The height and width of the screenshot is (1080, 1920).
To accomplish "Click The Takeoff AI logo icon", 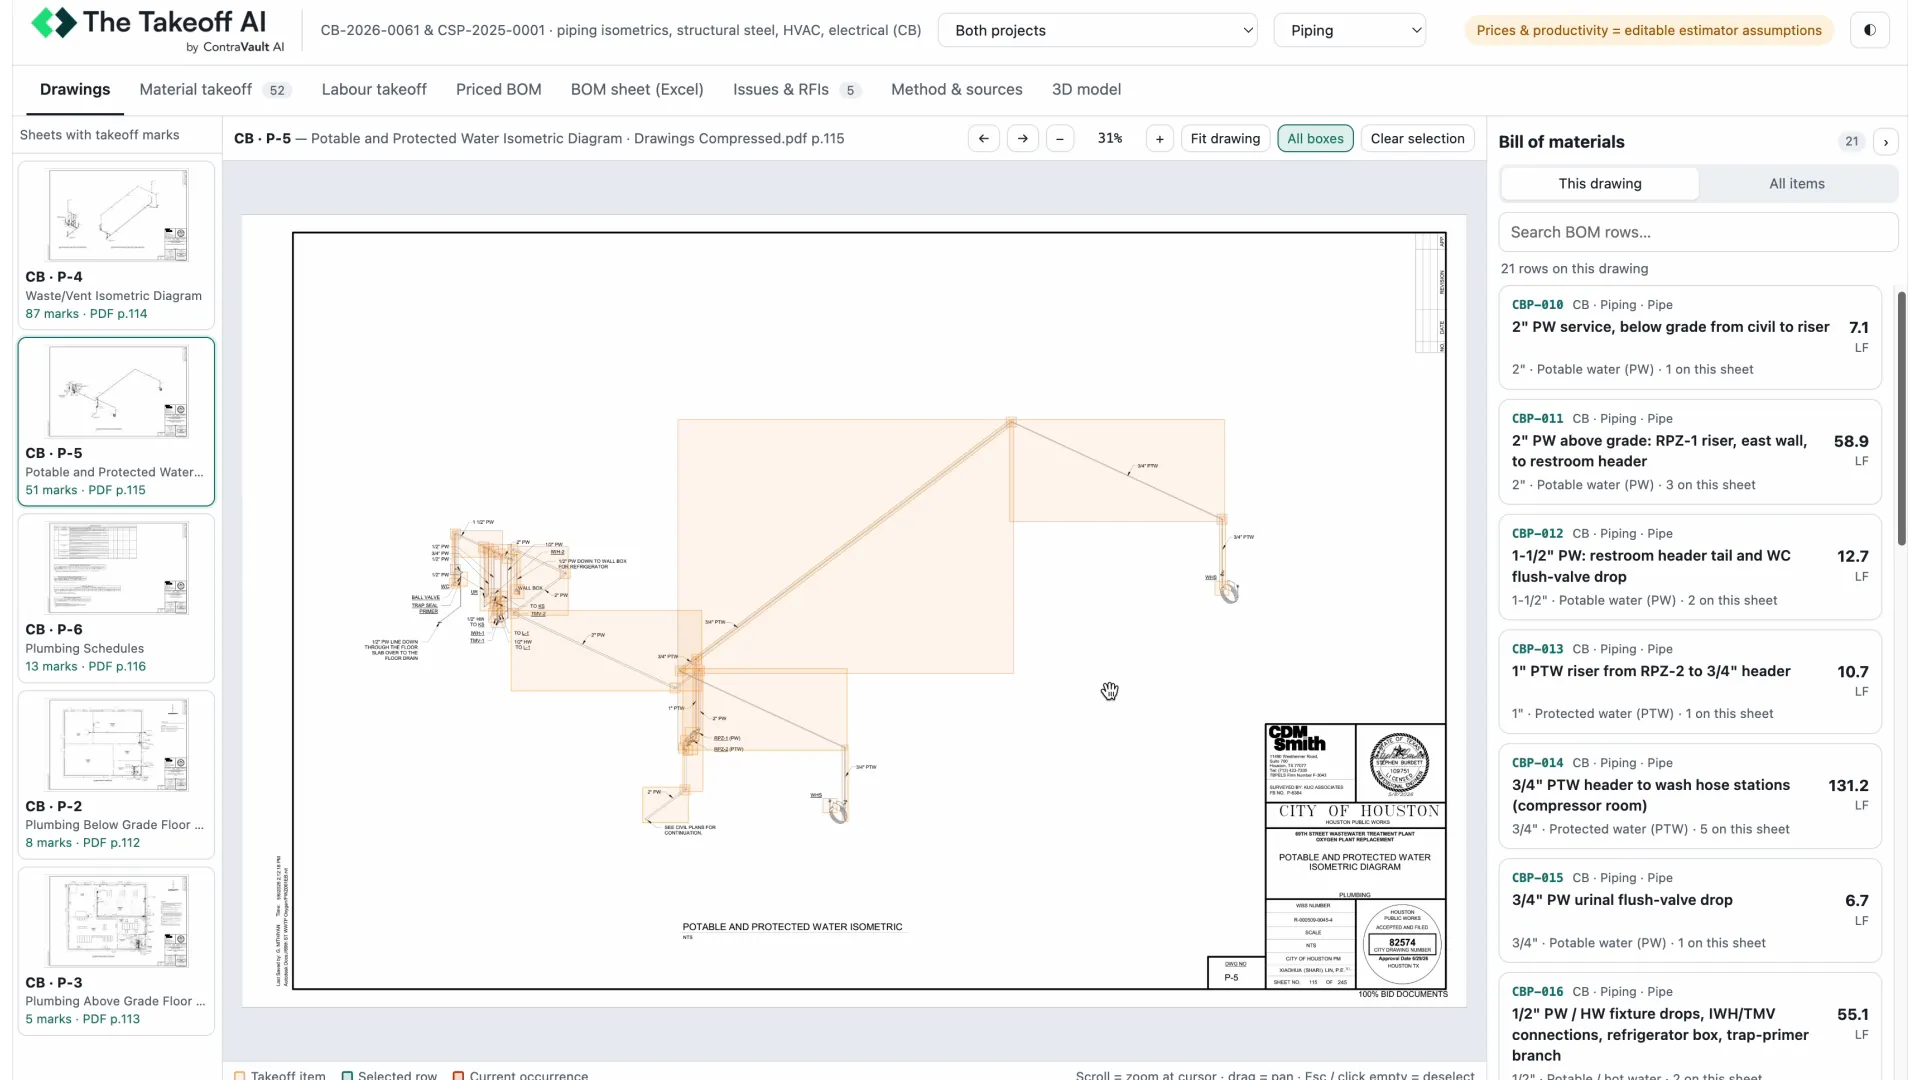I will 54,22.
